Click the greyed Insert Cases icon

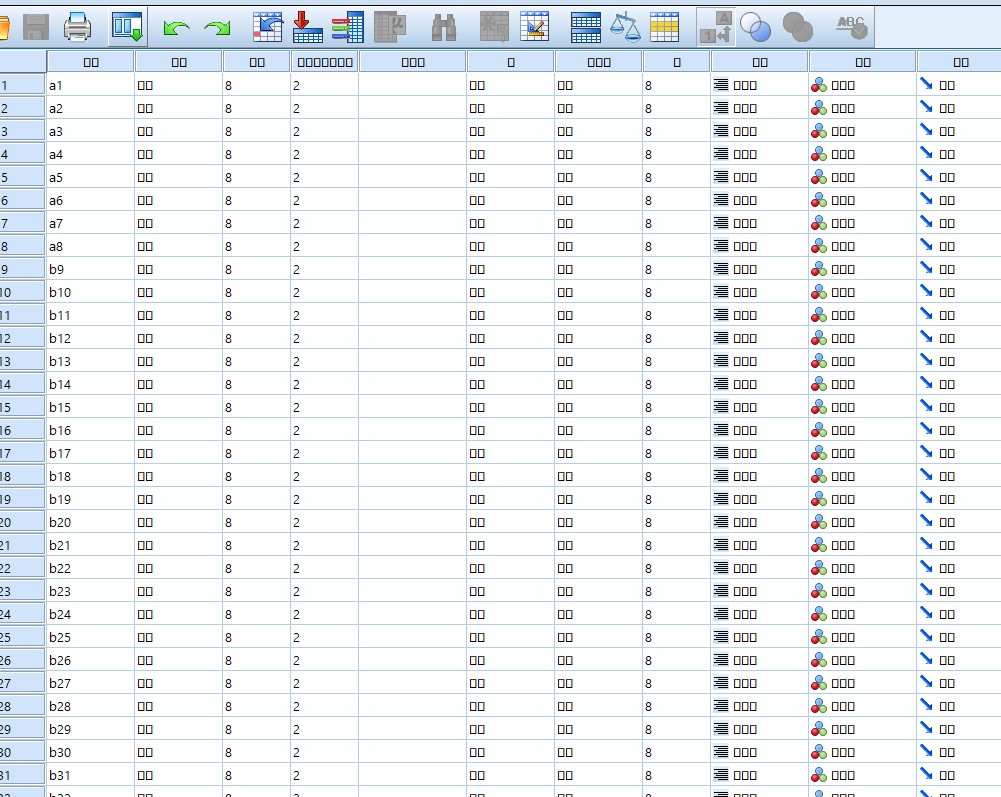(x=494, y=27)
